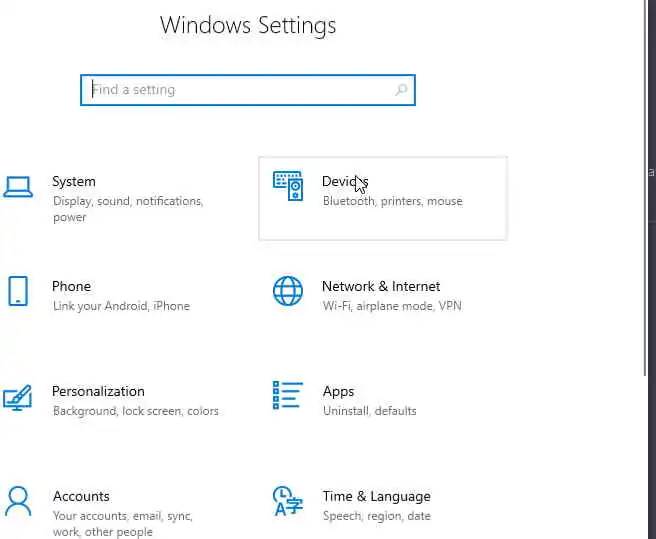Go to Phone settings title

click(x=72, y=287)
